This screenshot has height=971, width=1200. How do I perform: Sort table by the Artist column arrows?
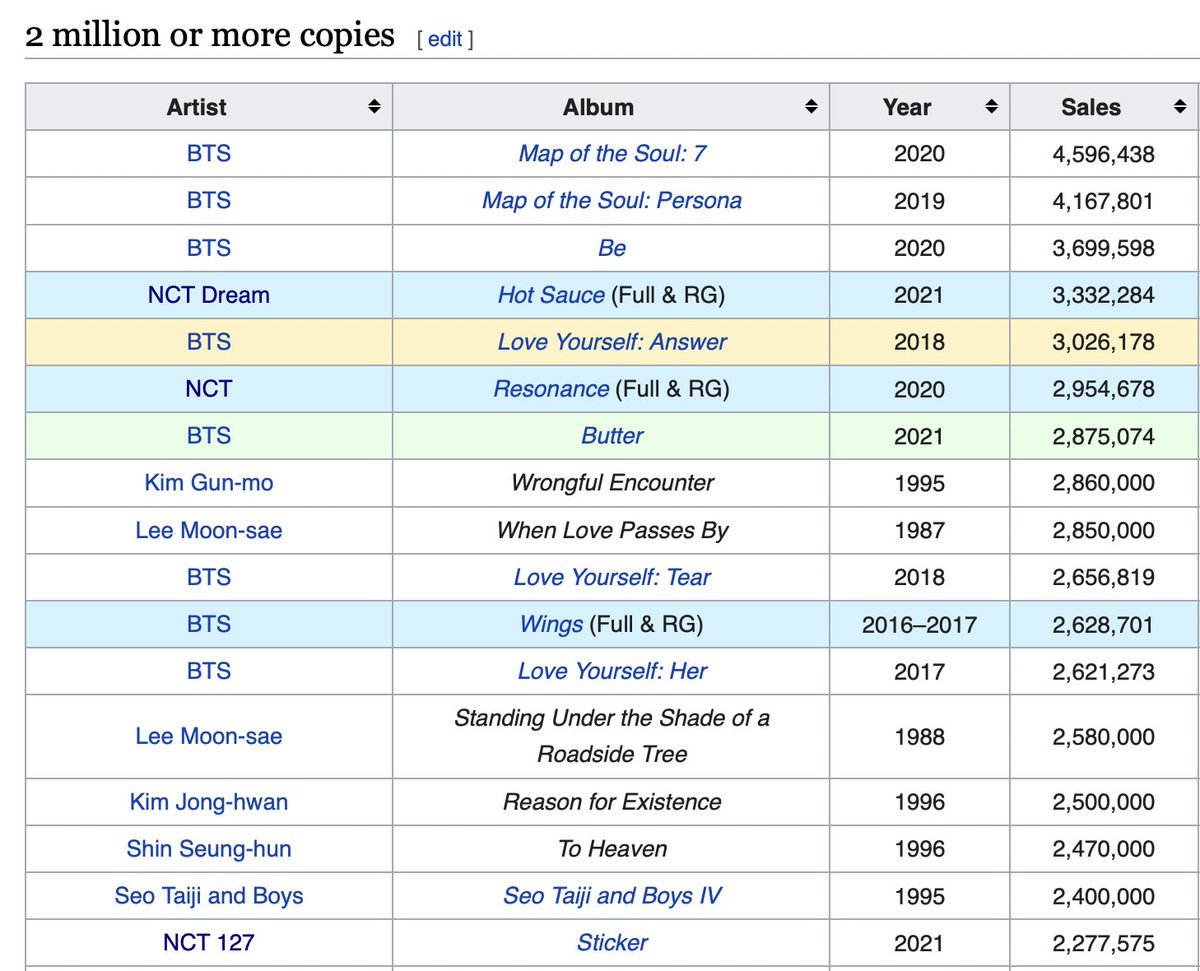coord(373,107)
